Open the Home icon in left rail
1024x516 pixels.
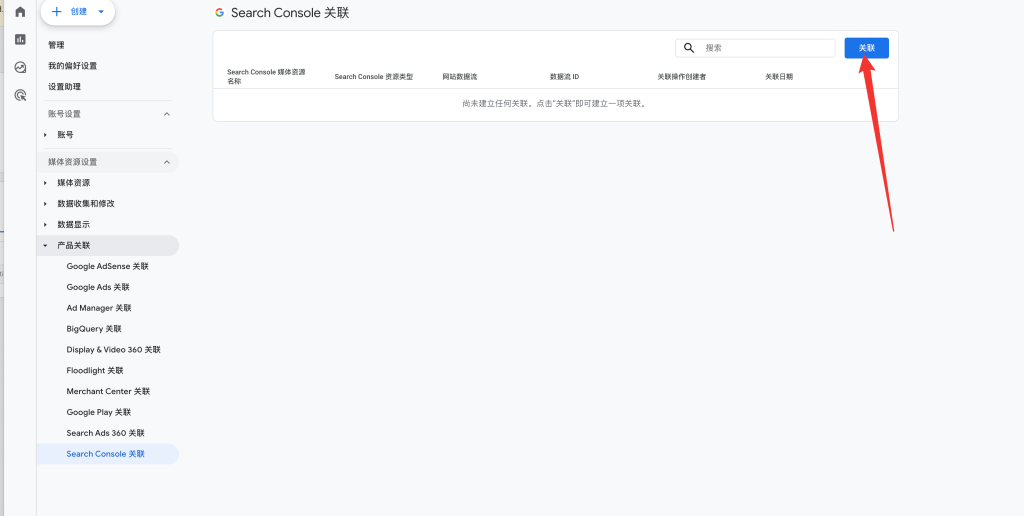point(20,12)
